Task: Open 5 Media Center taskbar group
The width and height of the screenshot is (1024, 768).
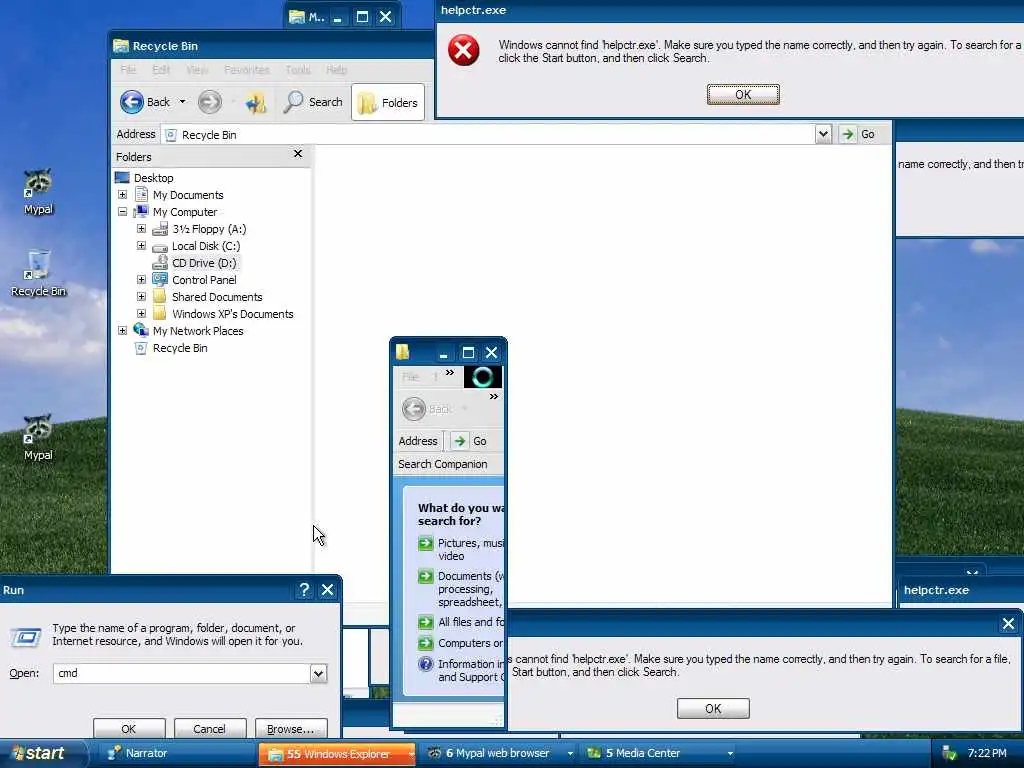Action: click(658, 753)
